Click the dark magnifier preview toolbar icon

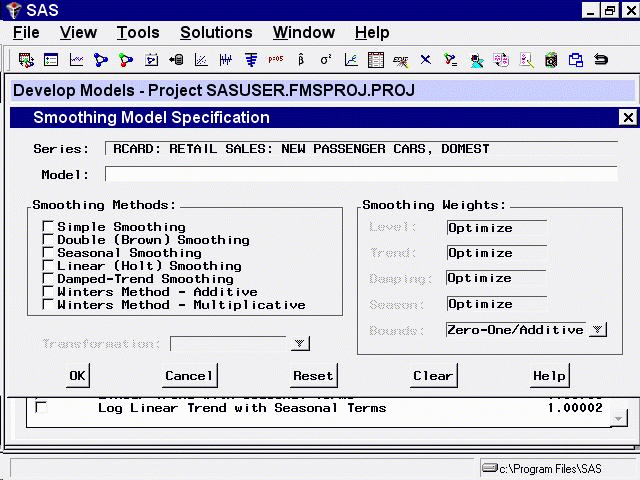[x=551, y=60]
